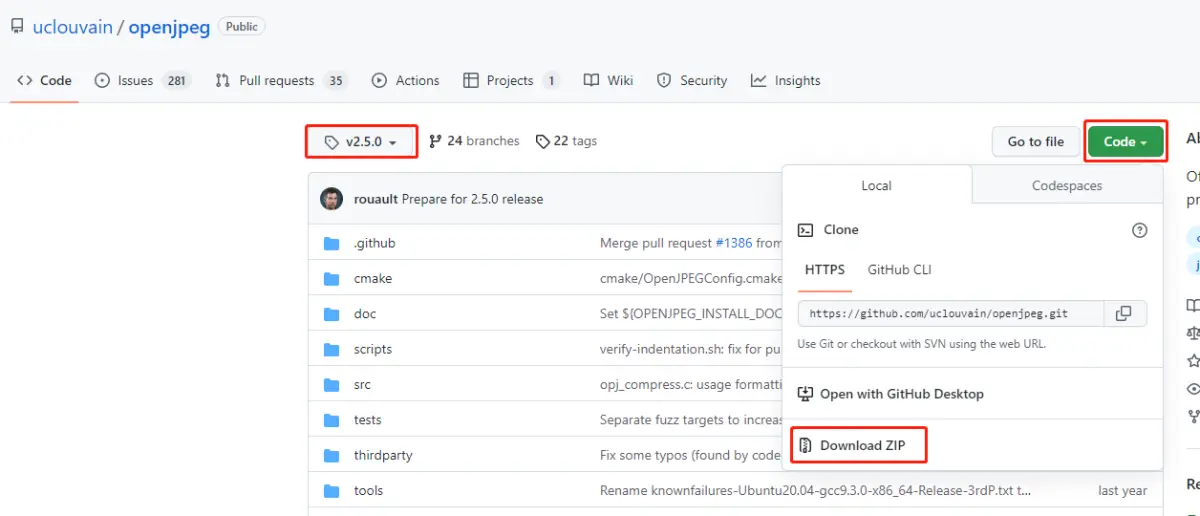
Task: Click the Issues count badge 281
Action: click(x=177, y=81)
